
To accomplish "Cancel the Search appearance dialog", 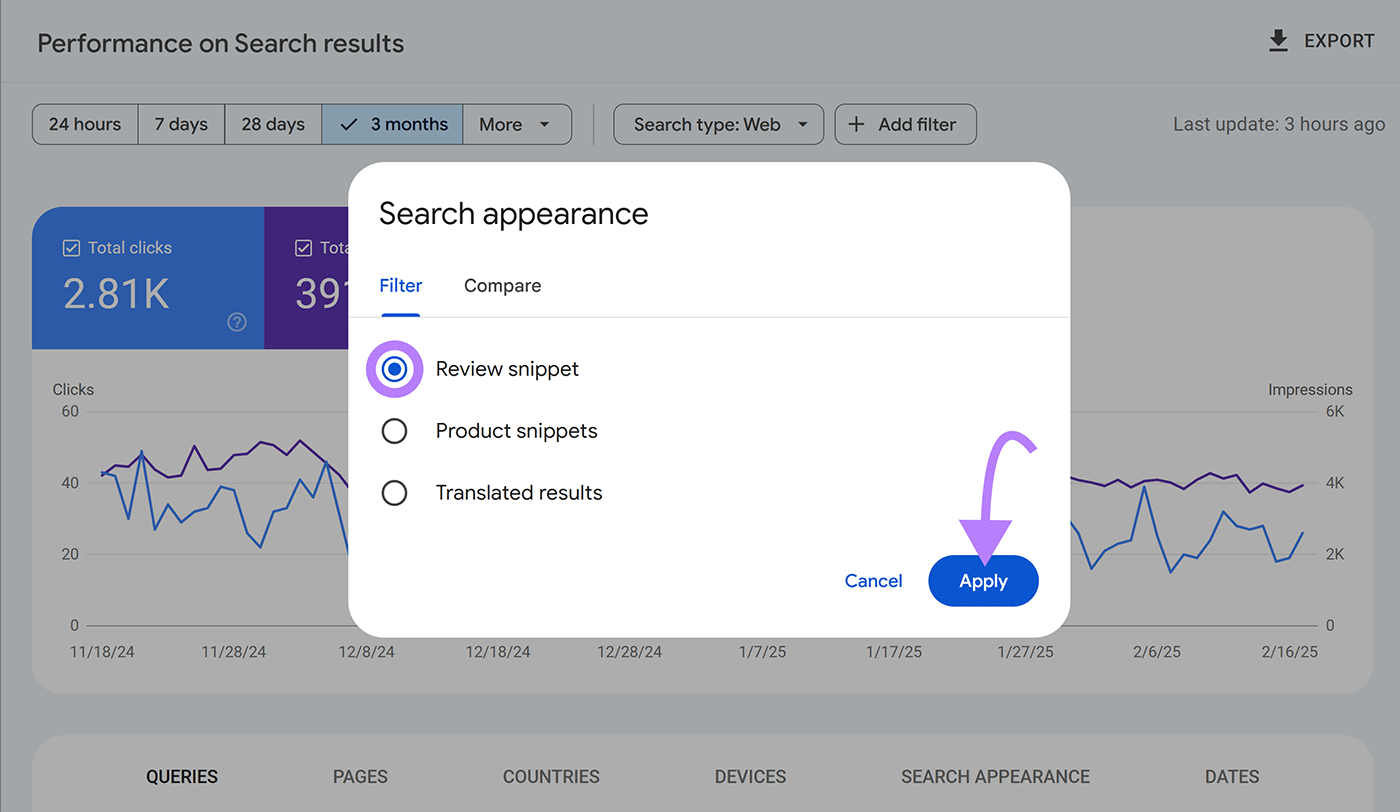I will pyautogui.click(x=872, y=580).
